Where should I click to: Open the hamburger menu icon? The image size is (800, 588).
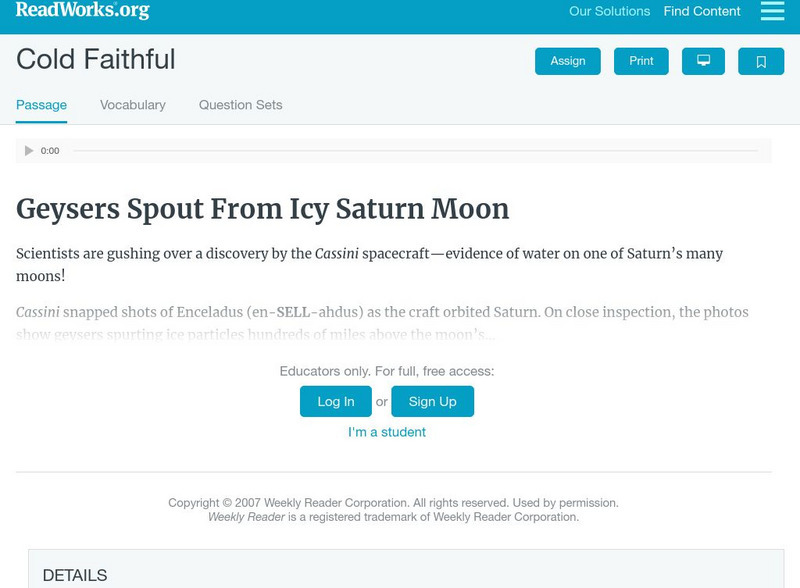772,11
